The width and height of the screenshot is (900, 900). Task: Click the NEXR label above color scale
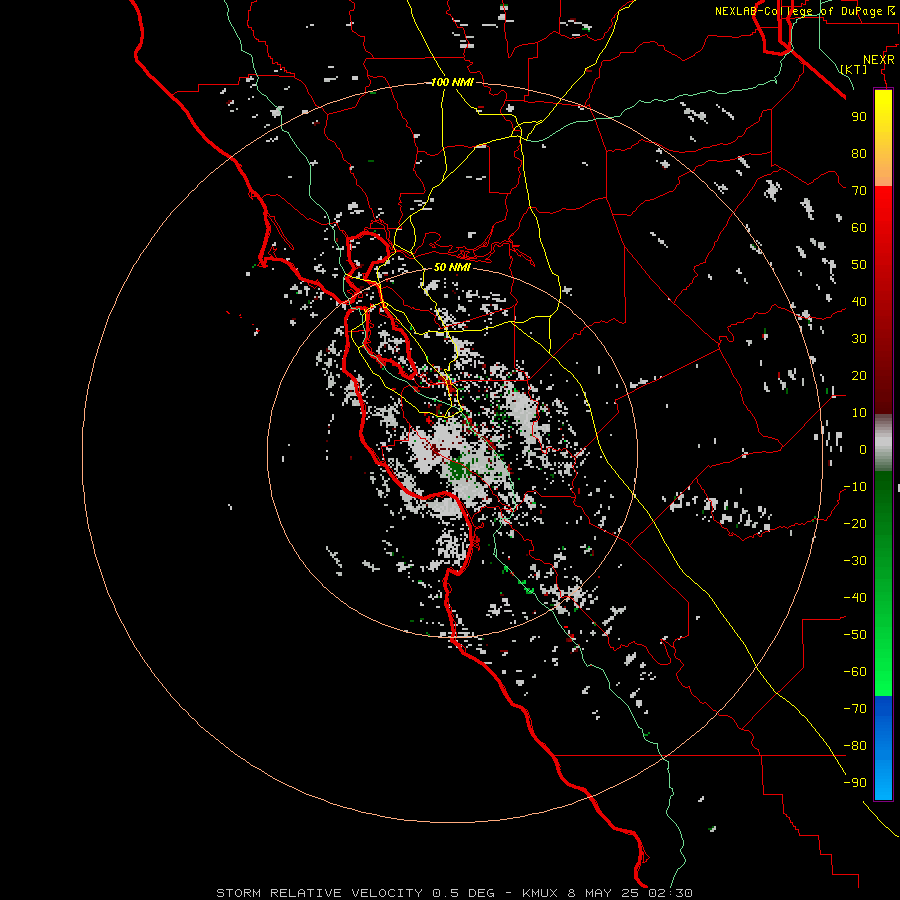[879, 60]
